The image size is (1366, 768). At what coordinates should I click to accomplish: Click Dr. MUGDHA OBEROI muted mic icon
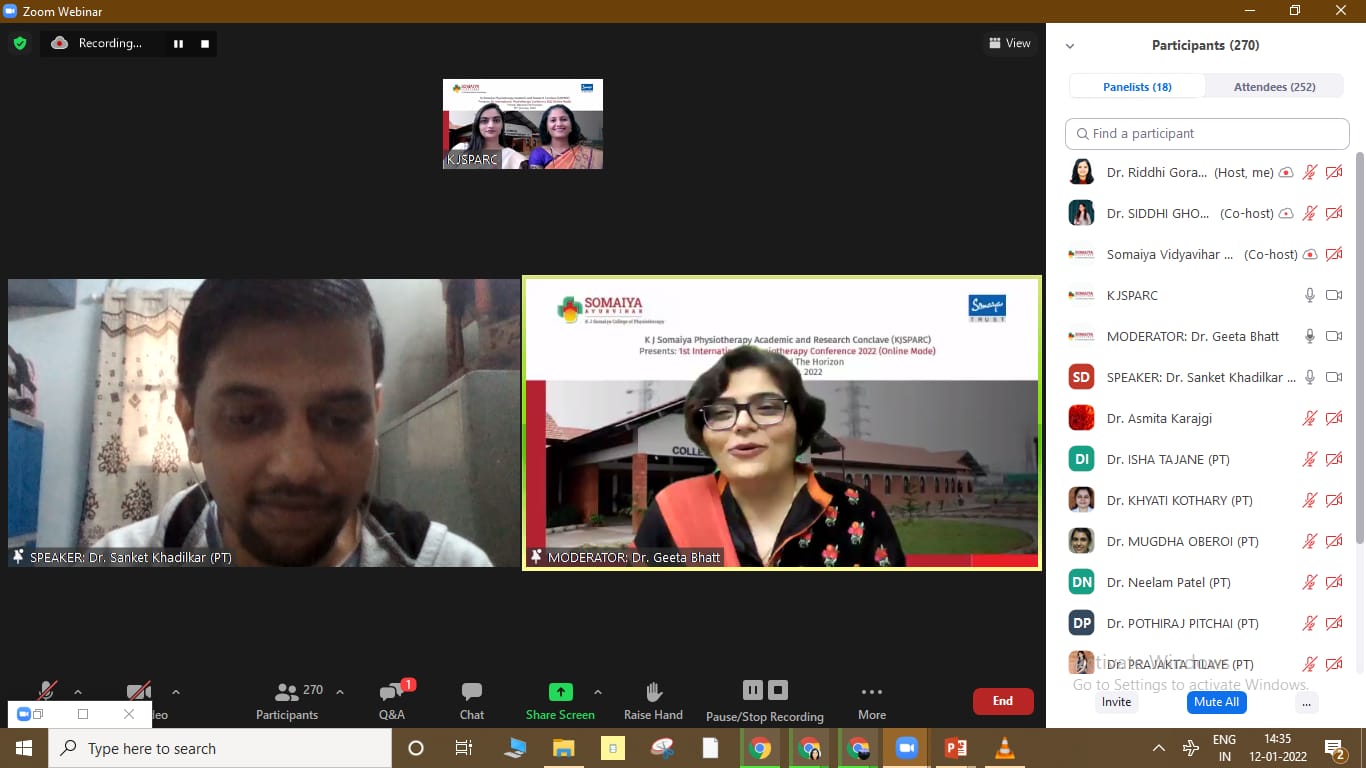(1310, 541)
